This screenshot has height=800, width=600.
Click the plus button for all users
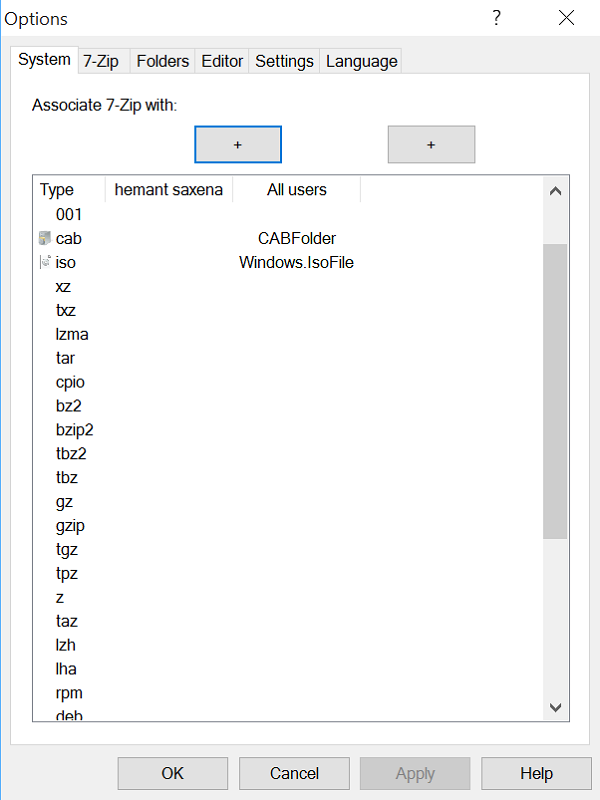(x=431, y=144)
